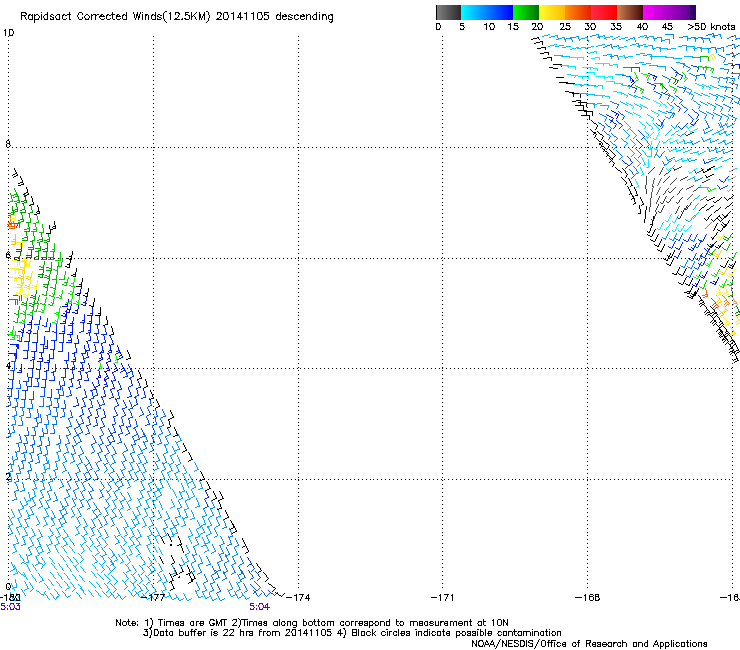Click the 'Times are GMT' note line

pos(312,623)
